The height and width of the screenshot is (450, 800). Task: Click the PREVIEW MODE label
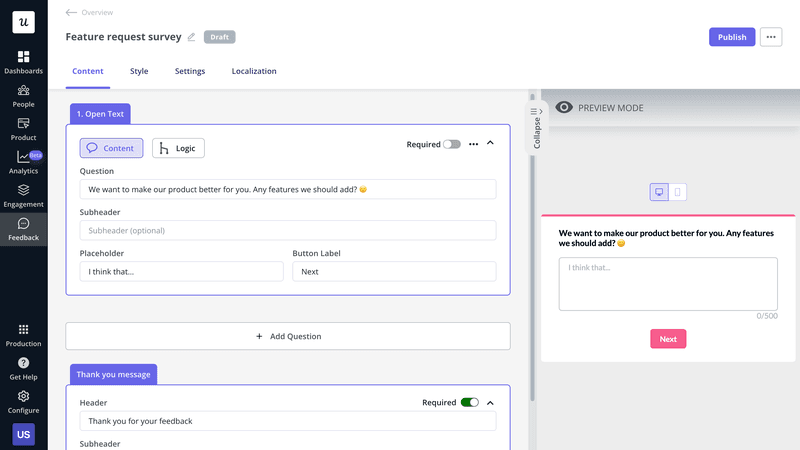coord(611,108)
